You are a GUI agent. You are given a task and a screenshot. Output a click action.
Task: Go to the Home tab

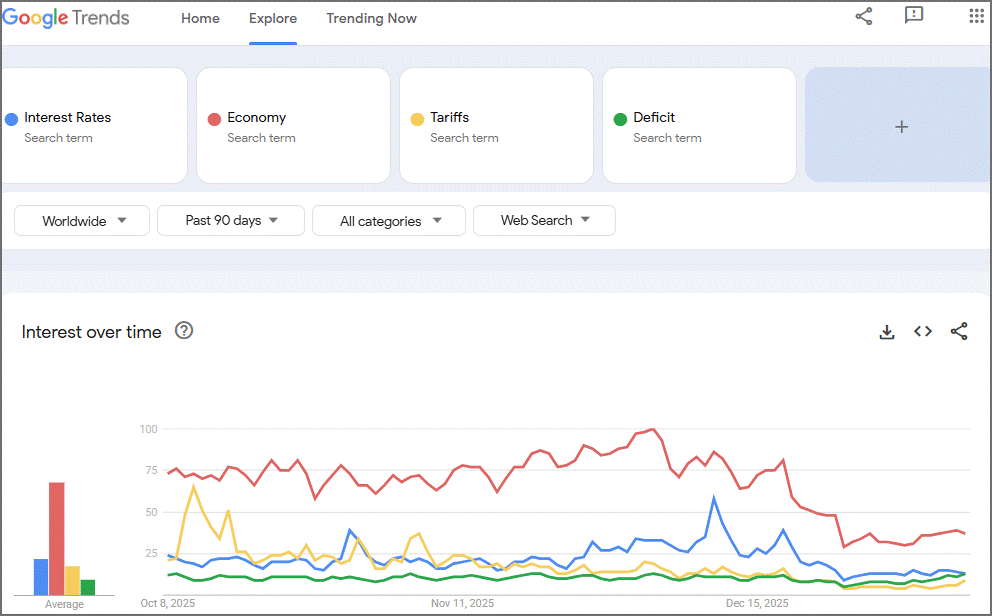[200, 18]
